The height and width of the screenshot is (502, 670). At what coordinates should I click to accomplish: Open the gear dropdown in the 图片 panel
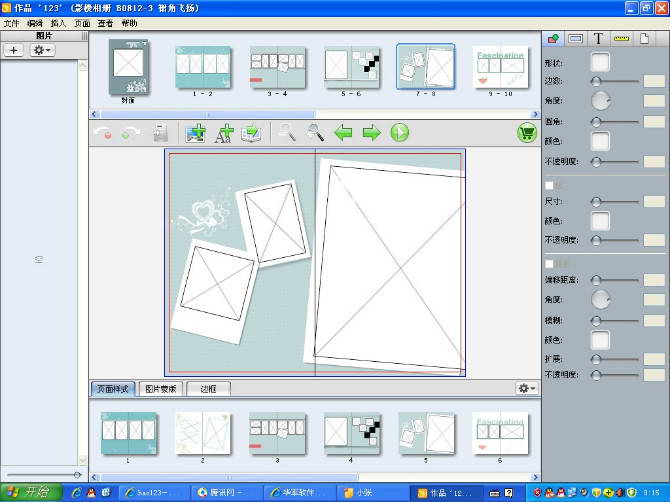[x=42, y=50]
